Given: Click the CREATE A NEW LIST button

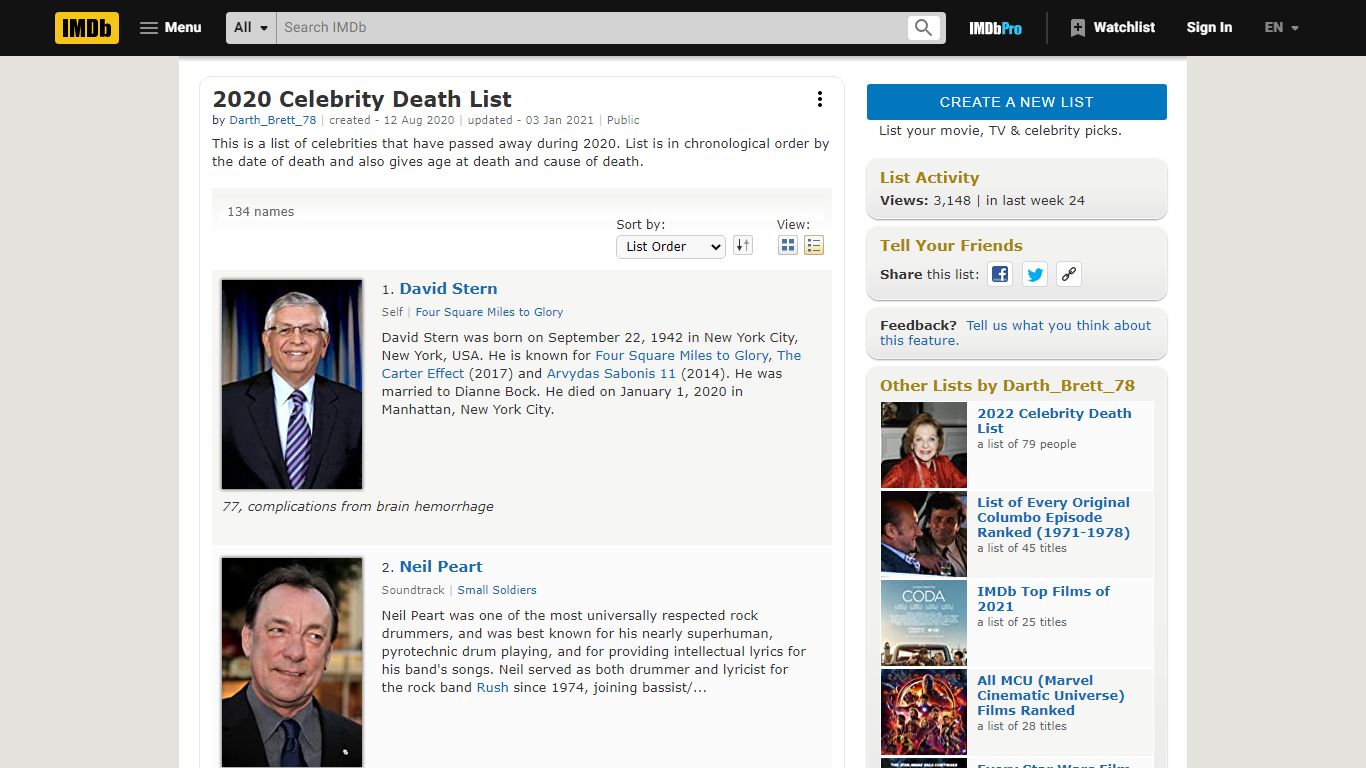Looking at the screenshot, I should (1017, 102).
